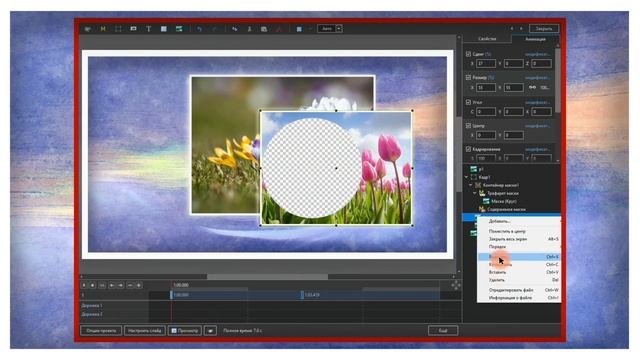Viewport: 640px width, 360px height.
Task: Choose Закрыть весь экран in context menu
Action: pyautogui.click(x=519, y=239)
